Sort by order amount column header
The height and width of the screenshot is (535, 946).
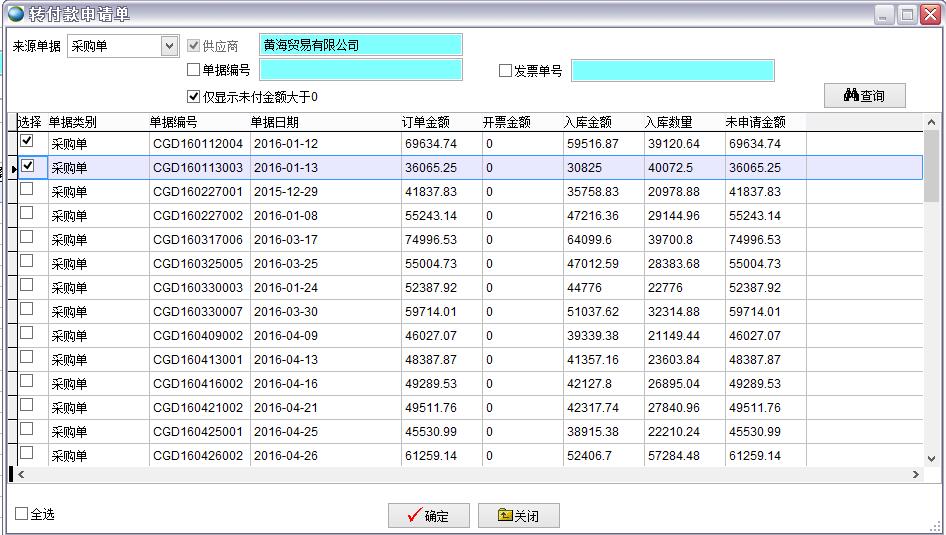coord(425,122)
